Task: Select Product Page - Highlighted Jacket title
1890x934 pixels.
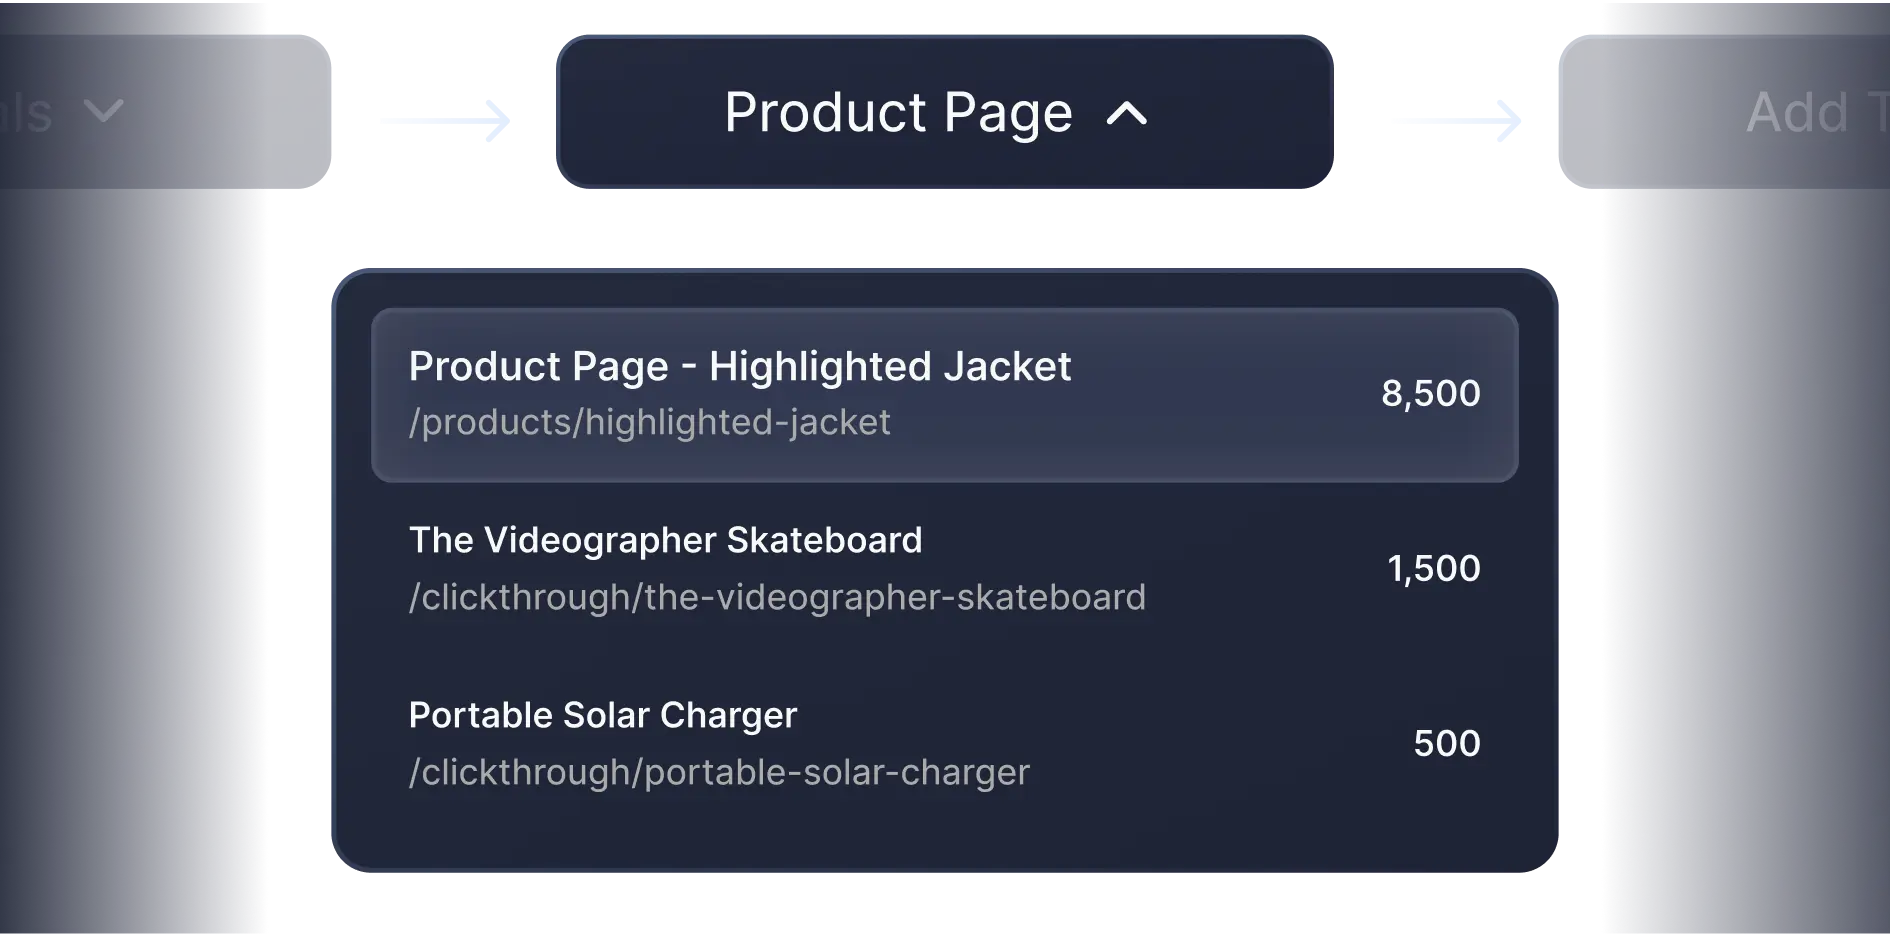Action: [740, 367]
